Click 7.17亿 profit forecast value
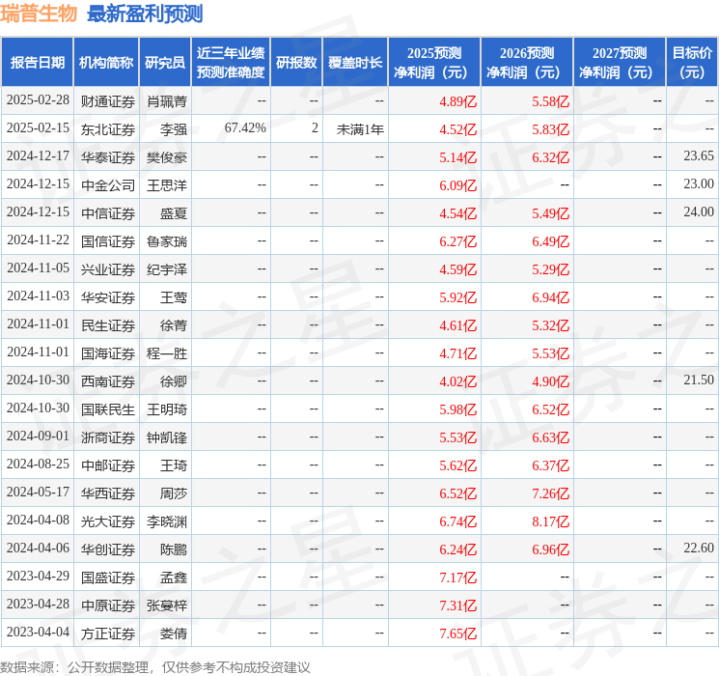This screenshot has height=676, width=719. tap(458, 577)
